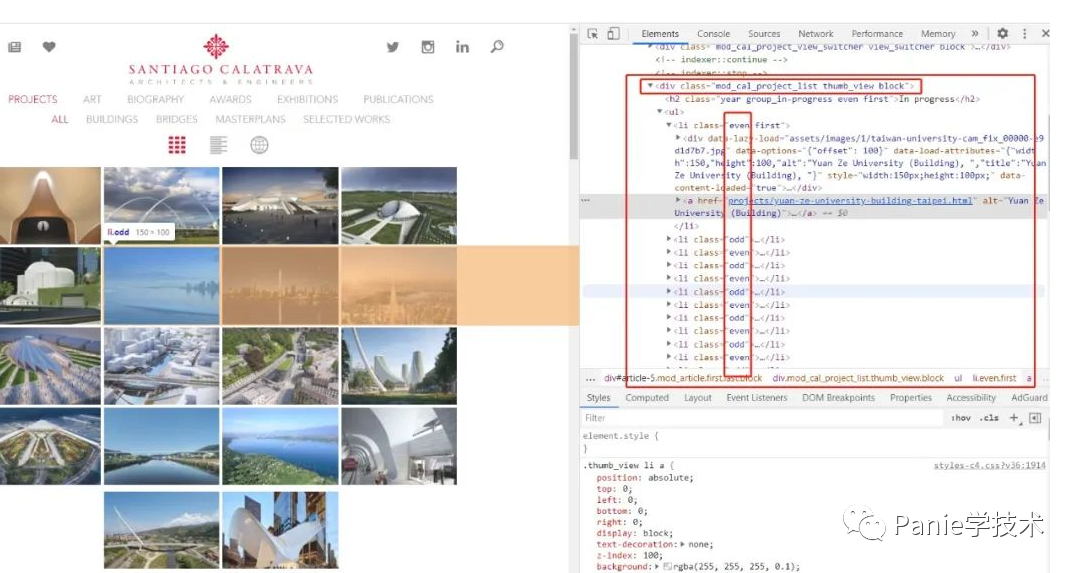Switch to the Console tab
Image resolution: width=1080 pixels, height=573 pixels.
point(713,33)
